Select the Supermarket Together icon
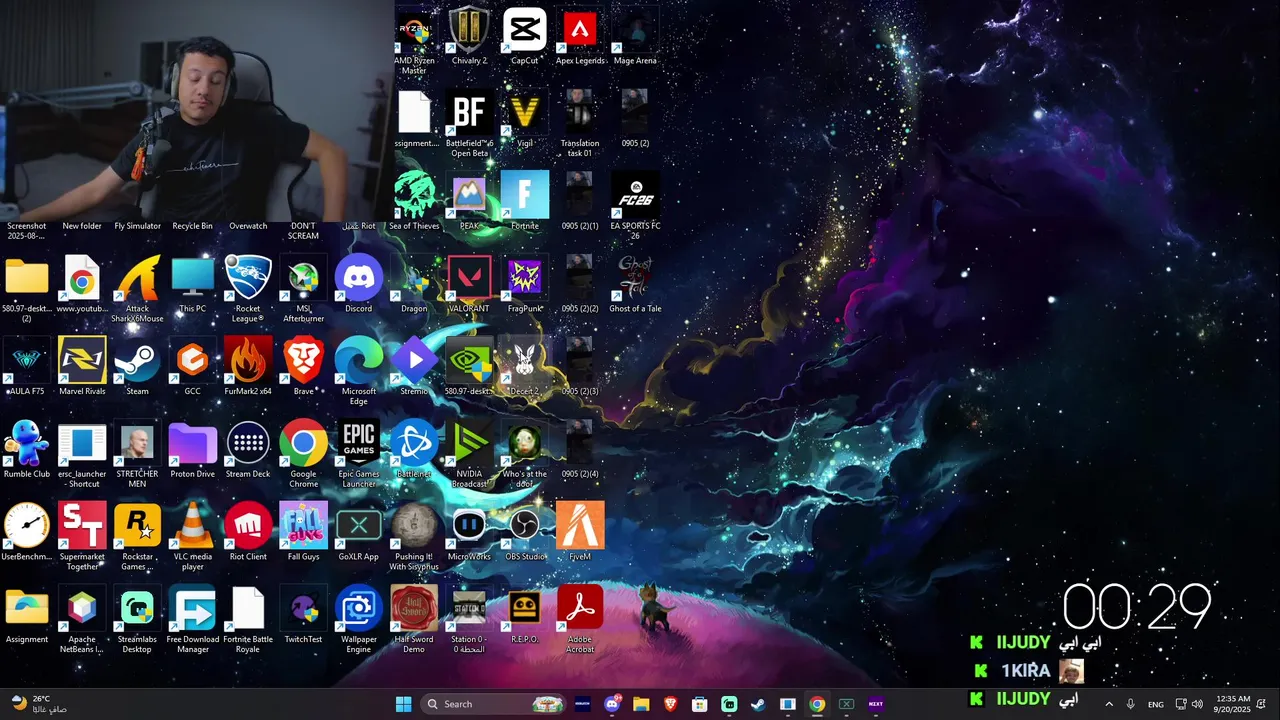The image size is (1280, 720). [82, 527]
